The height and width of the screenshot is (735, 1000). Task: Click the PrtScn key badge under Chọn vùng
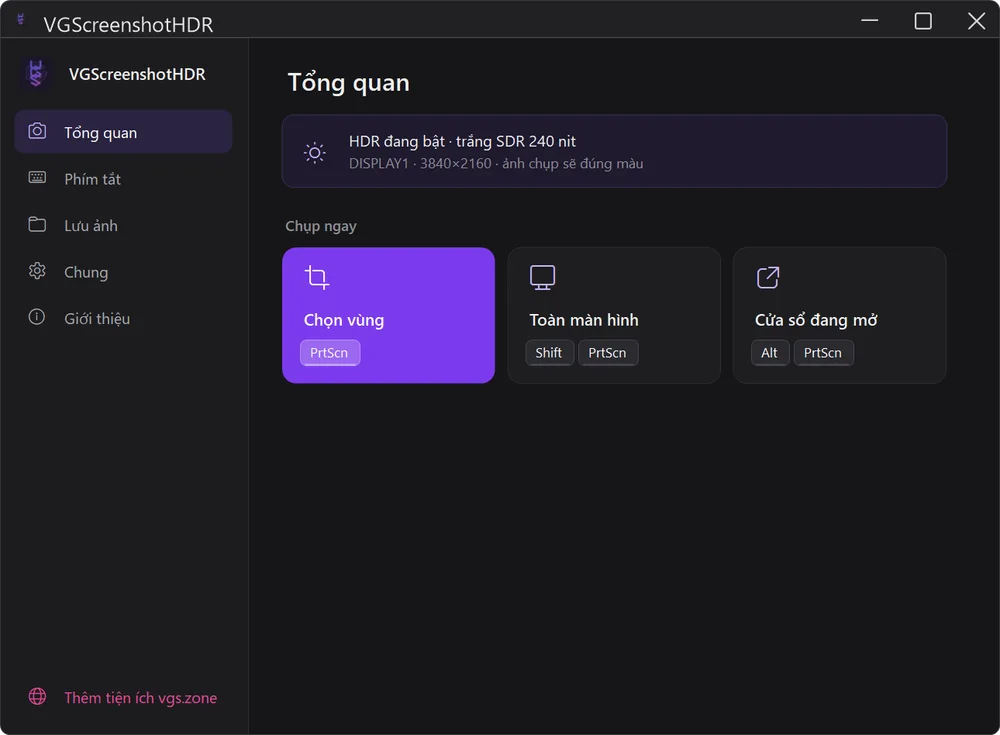(x=330, y=353)
